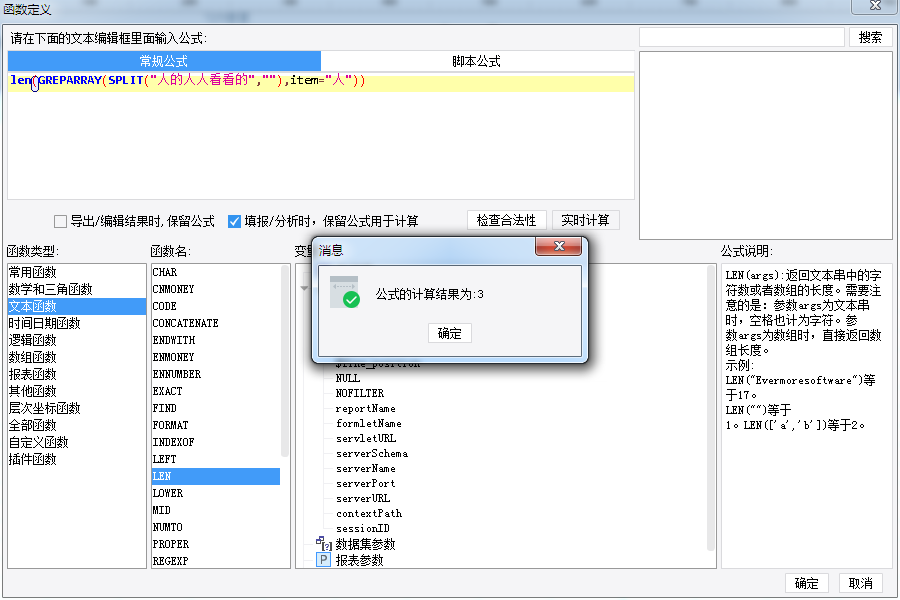Screen dimensions: 900x600
Task: Click the variable list scrollbar
Action: pyautogui.click(x=711, y=408)
